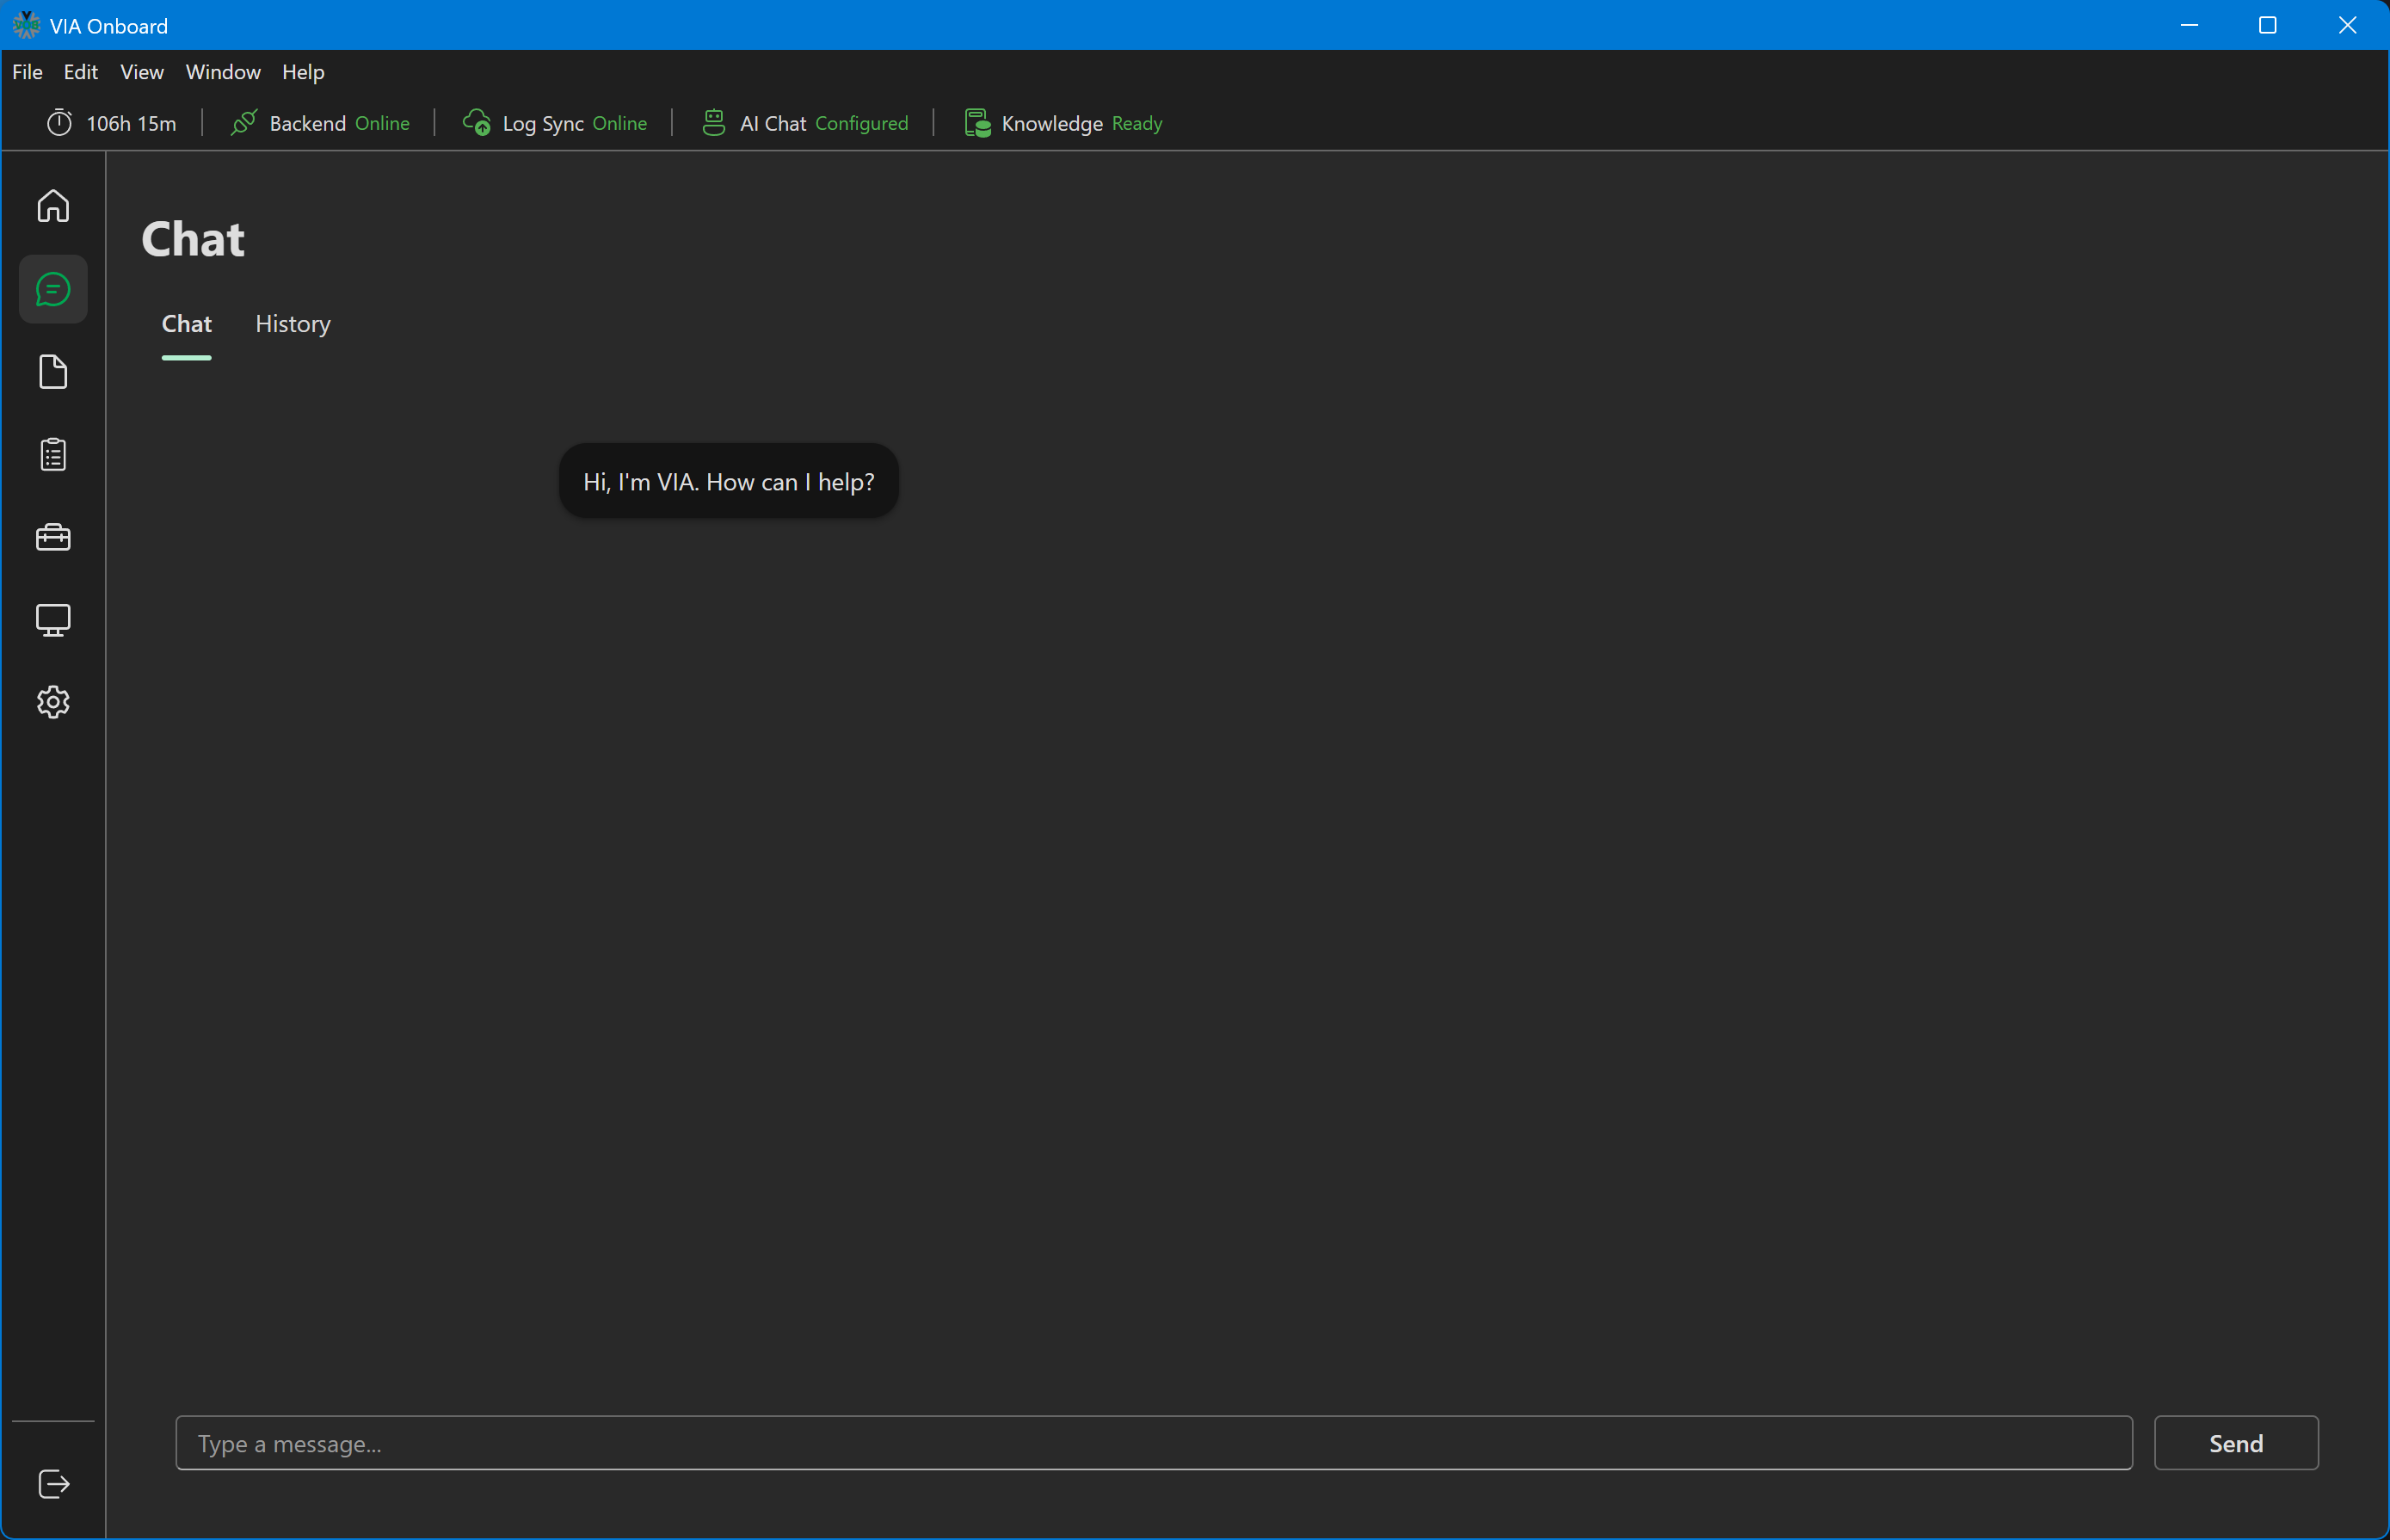Open the toolbox briefcase sidebar icon
The image size is (2390, 1540).
tap(53, 537)
